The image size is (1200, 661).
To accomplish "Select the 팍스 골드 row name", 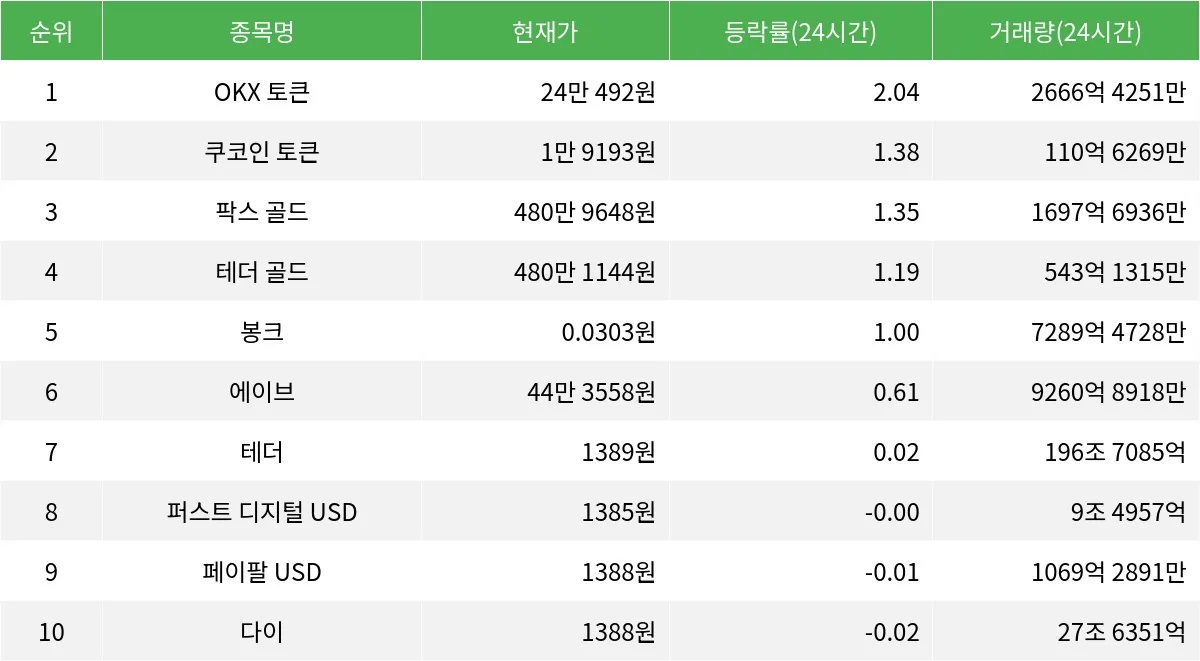I will (262, 212).
